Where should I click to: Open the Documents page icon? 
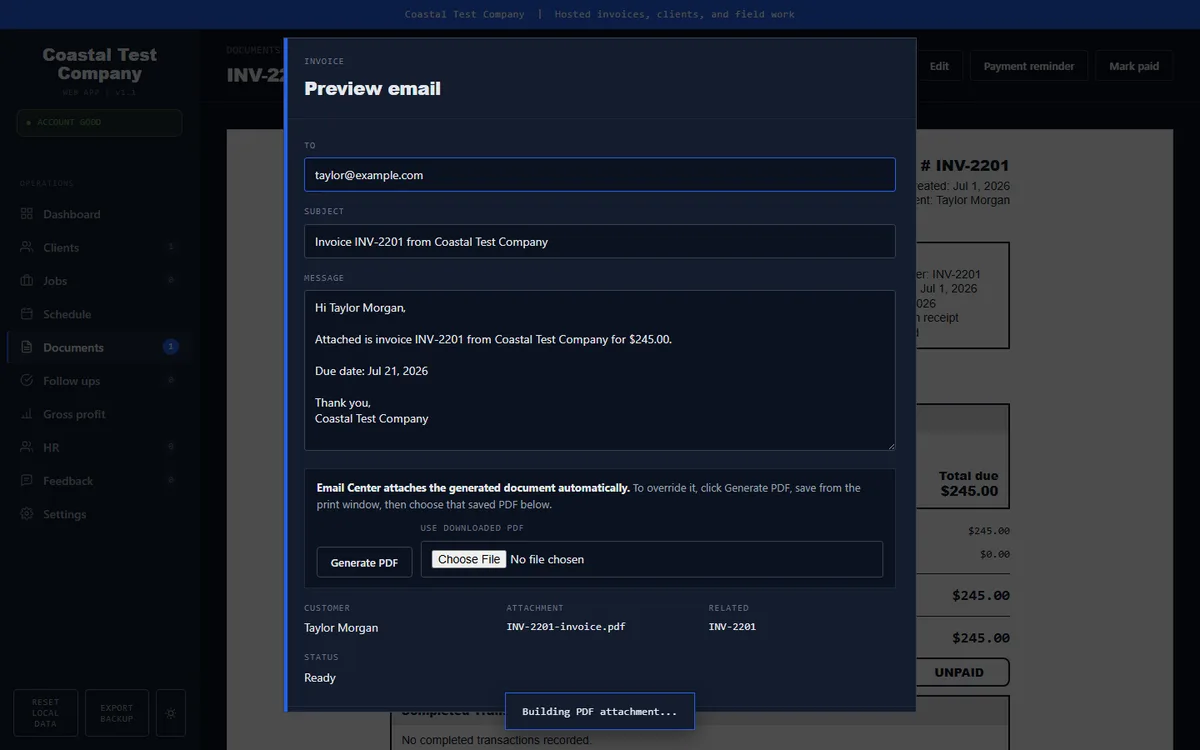[x=27, y=347]
